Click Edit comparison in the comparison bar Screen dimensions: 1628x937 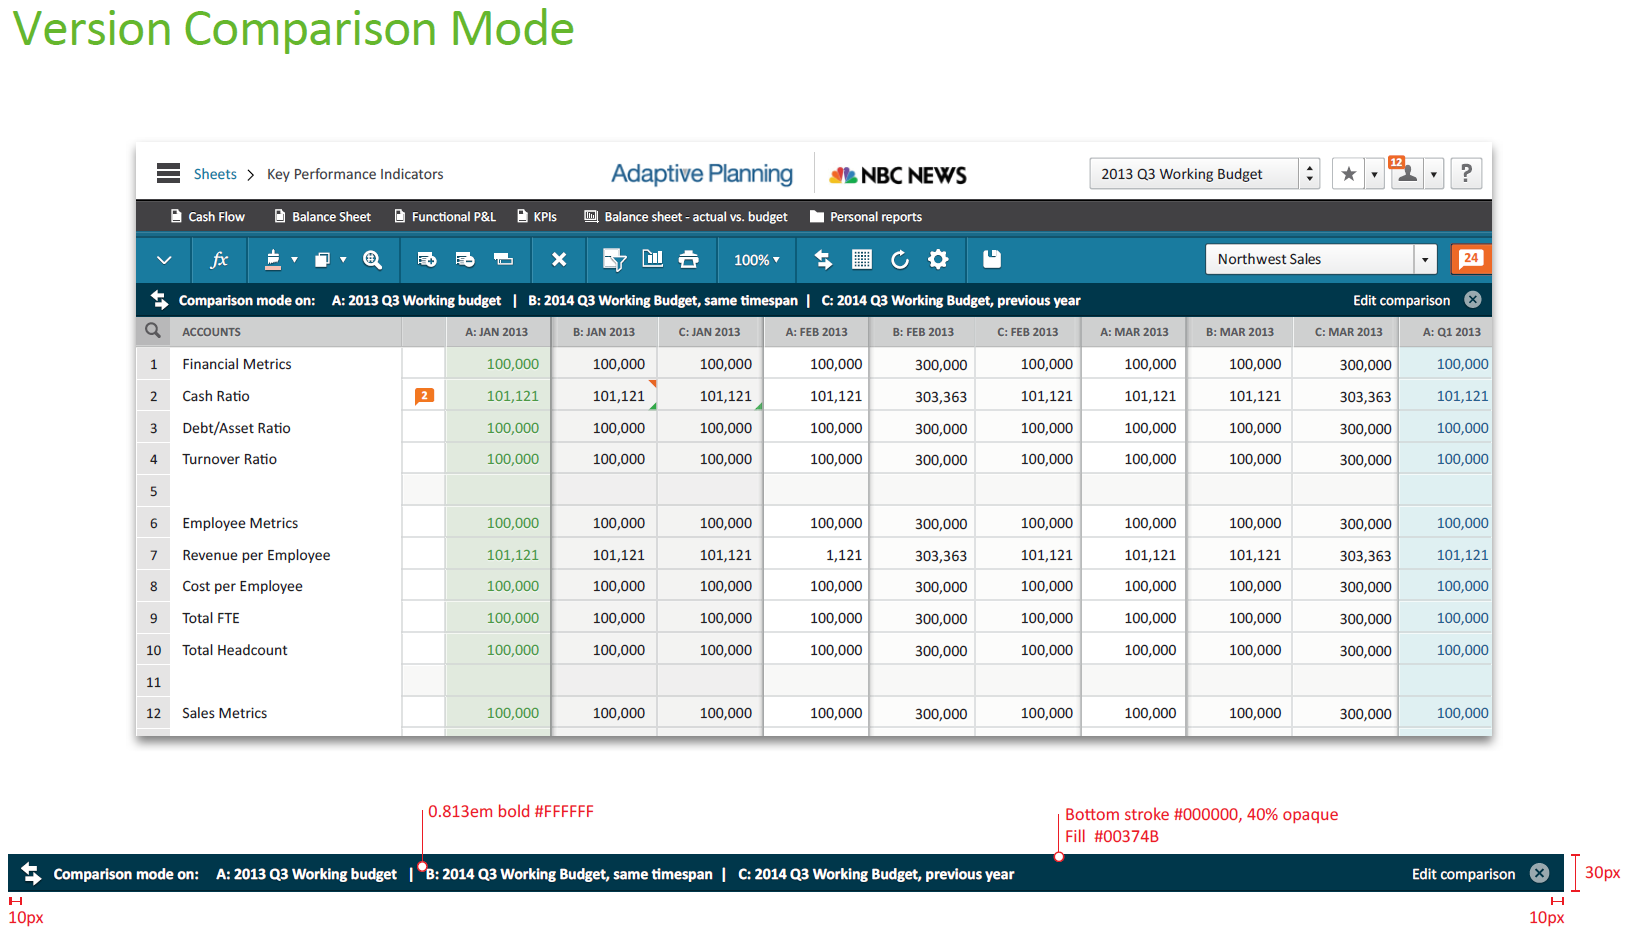click(1404, 300)
